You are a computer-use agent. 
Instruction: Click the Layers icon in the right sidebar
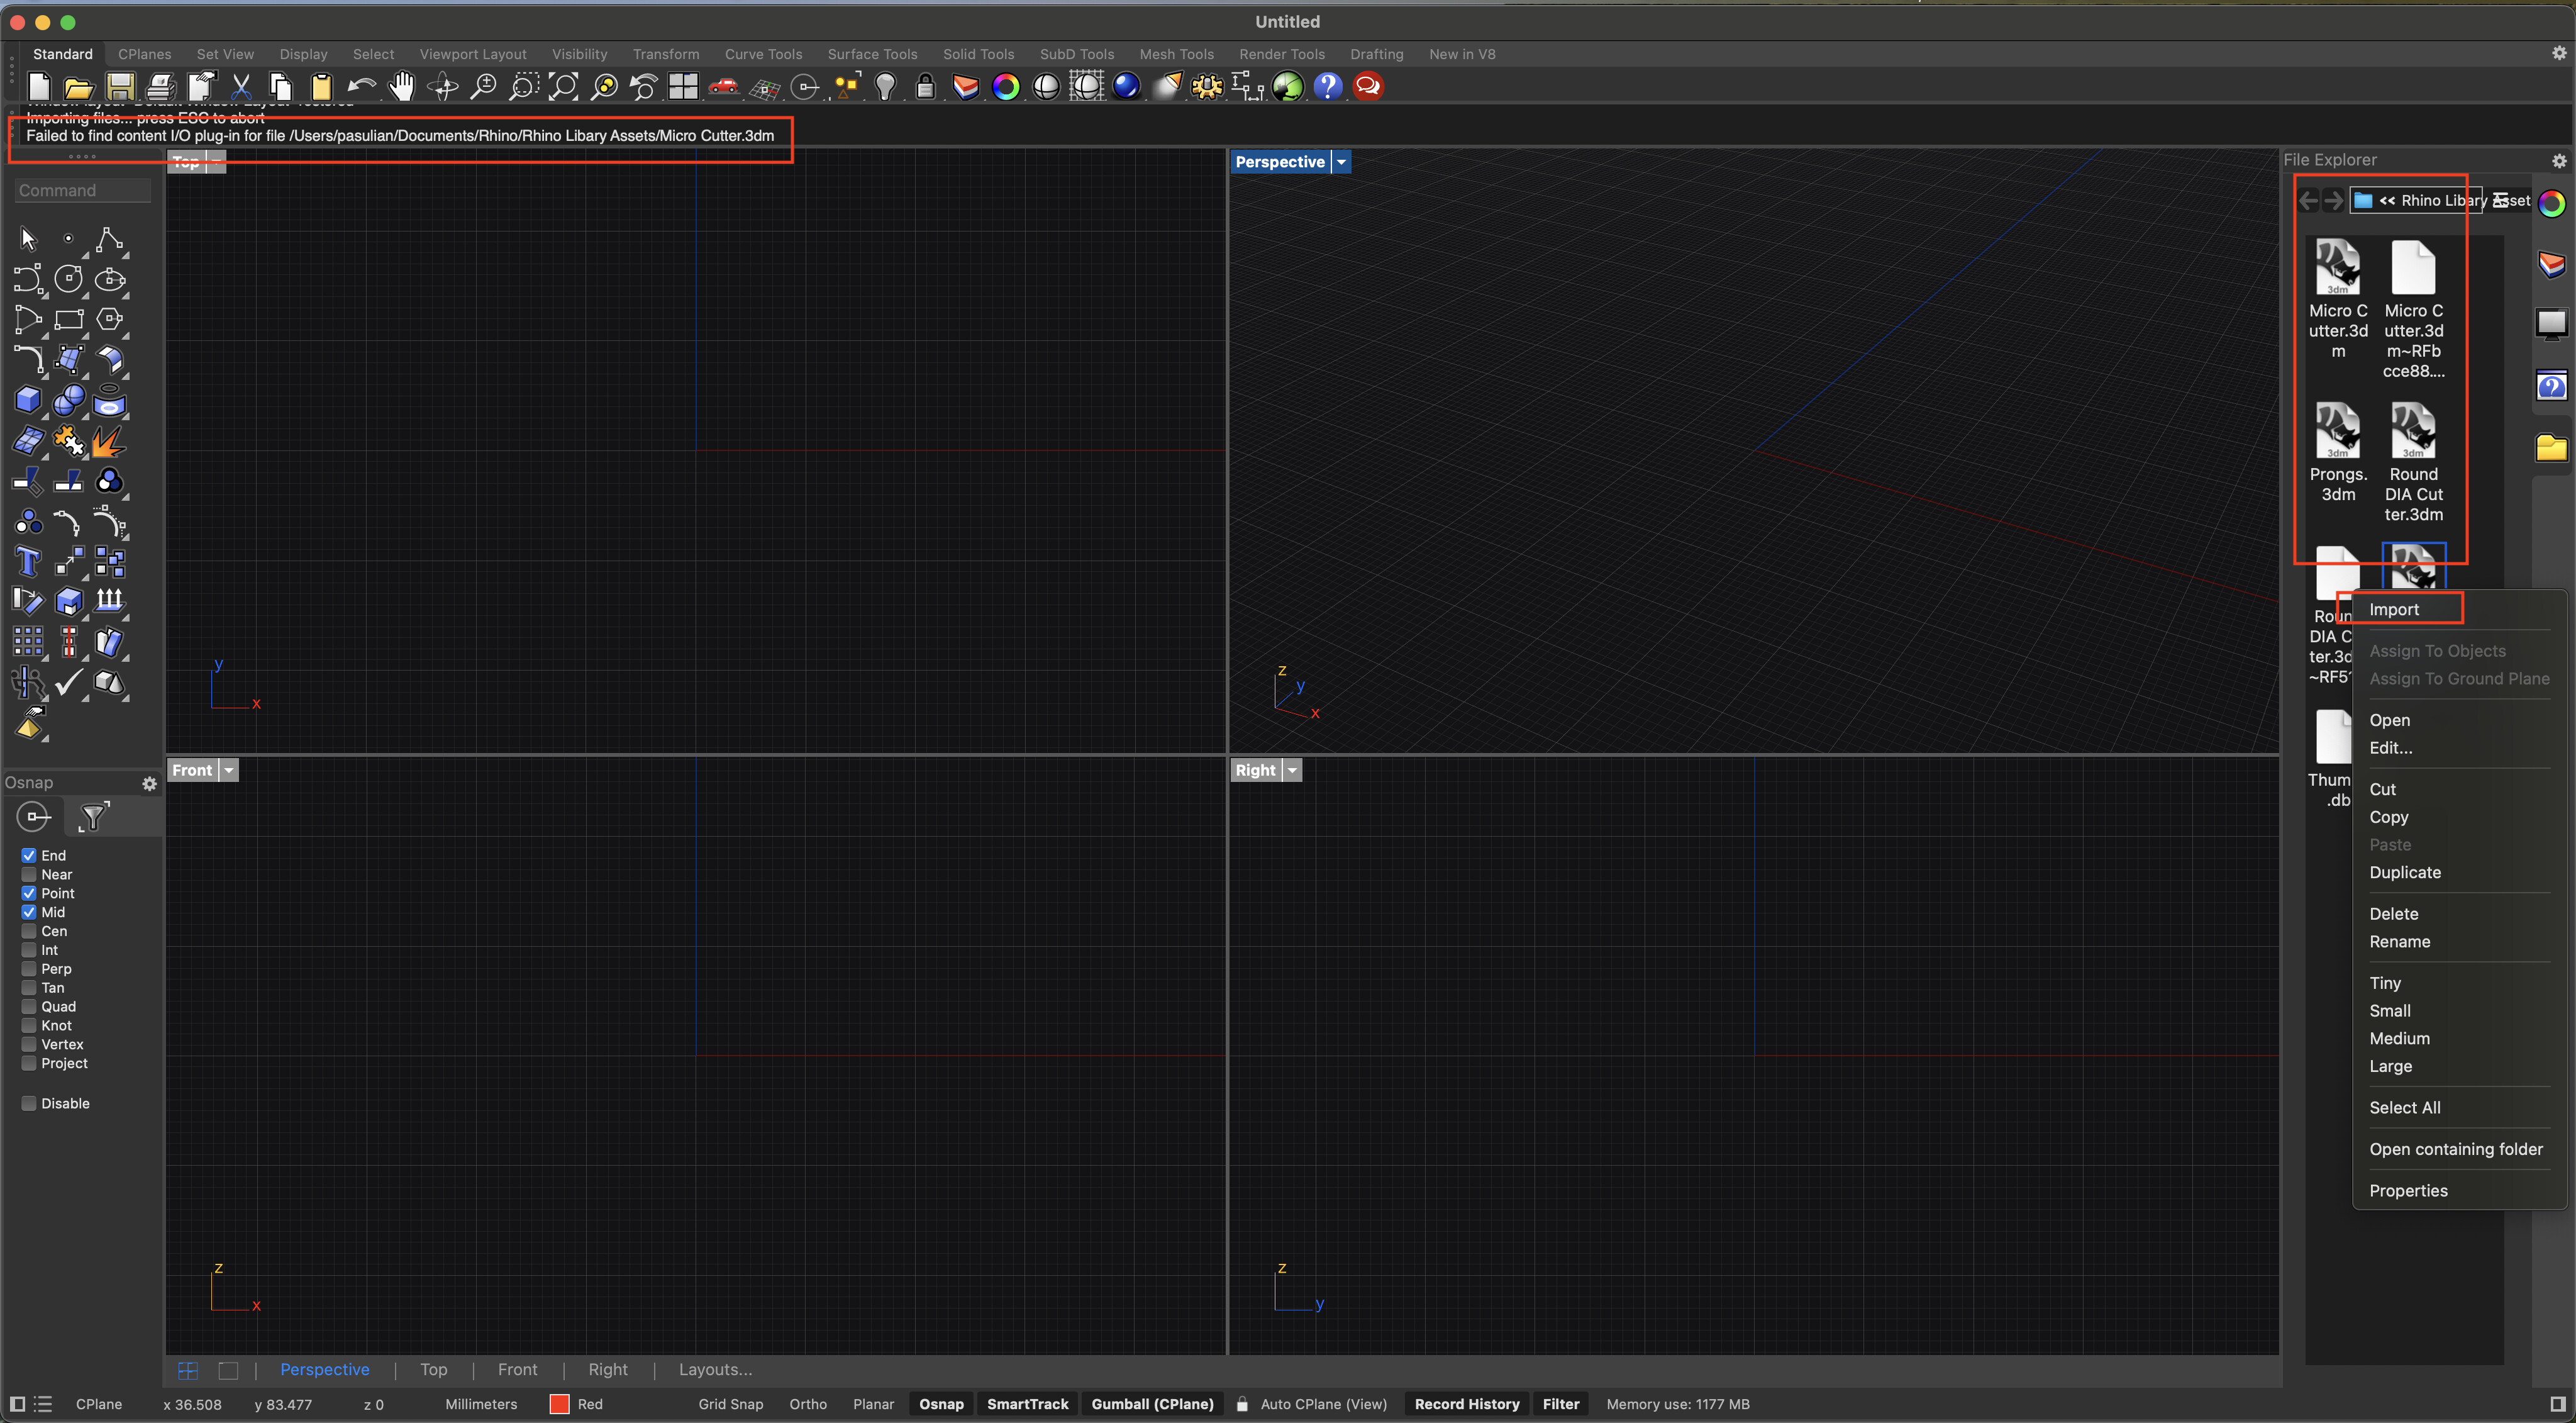point(2552,264)
